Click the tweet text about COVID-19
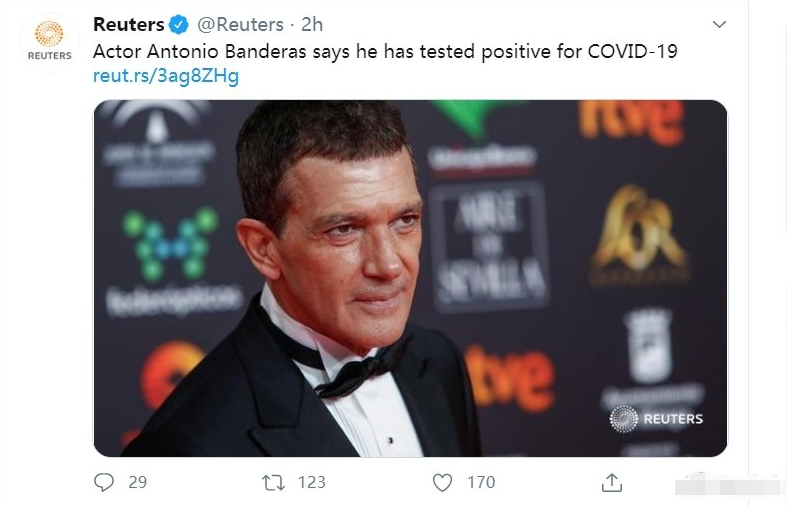This screenshot has height=509, width=787. pos(385,50)
